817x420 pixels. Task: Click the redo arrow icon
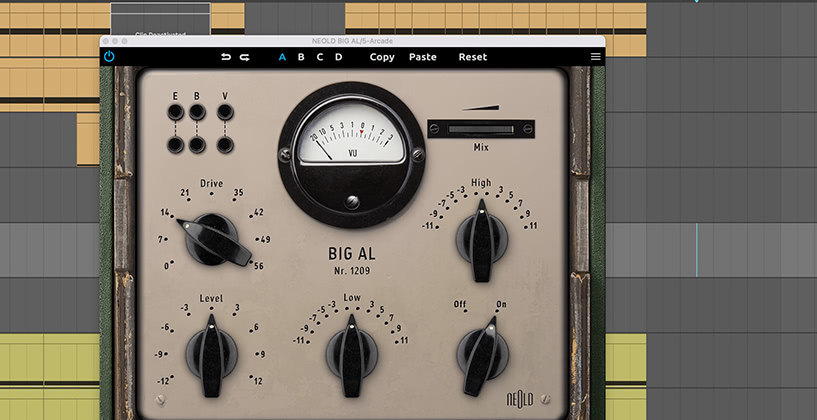click(x=244, y=57)
